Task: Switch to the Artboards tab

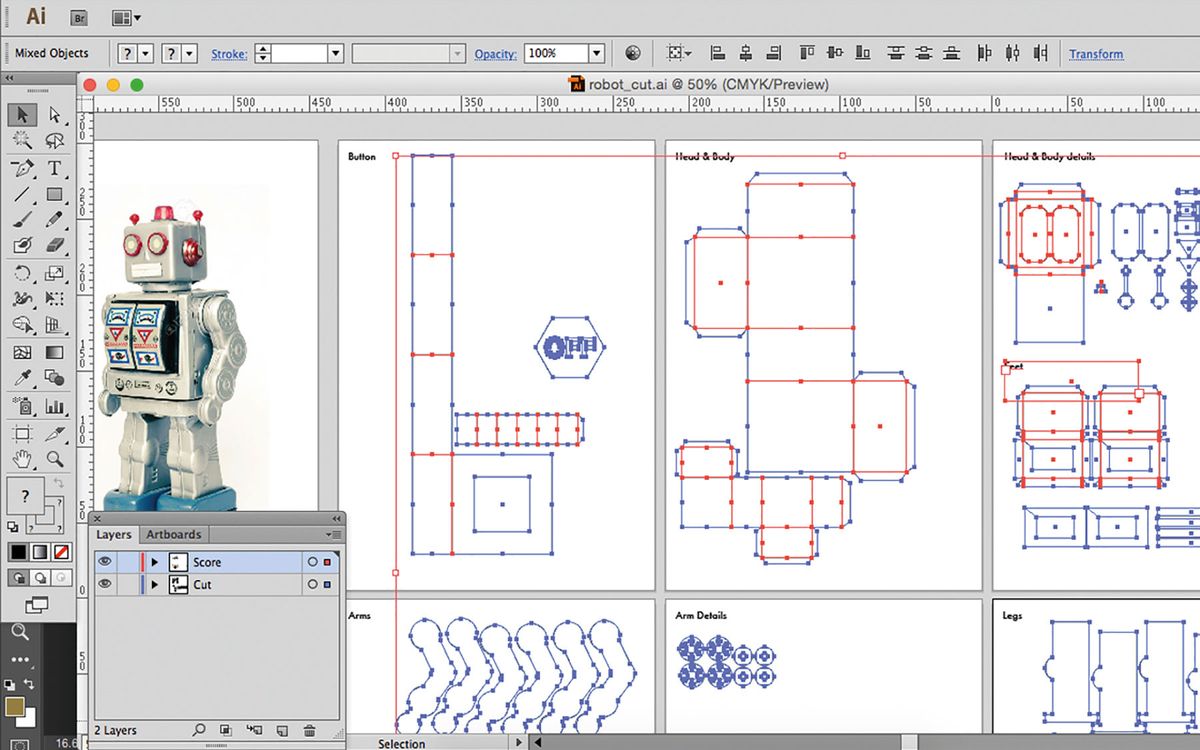Action: tap(173, 534)
